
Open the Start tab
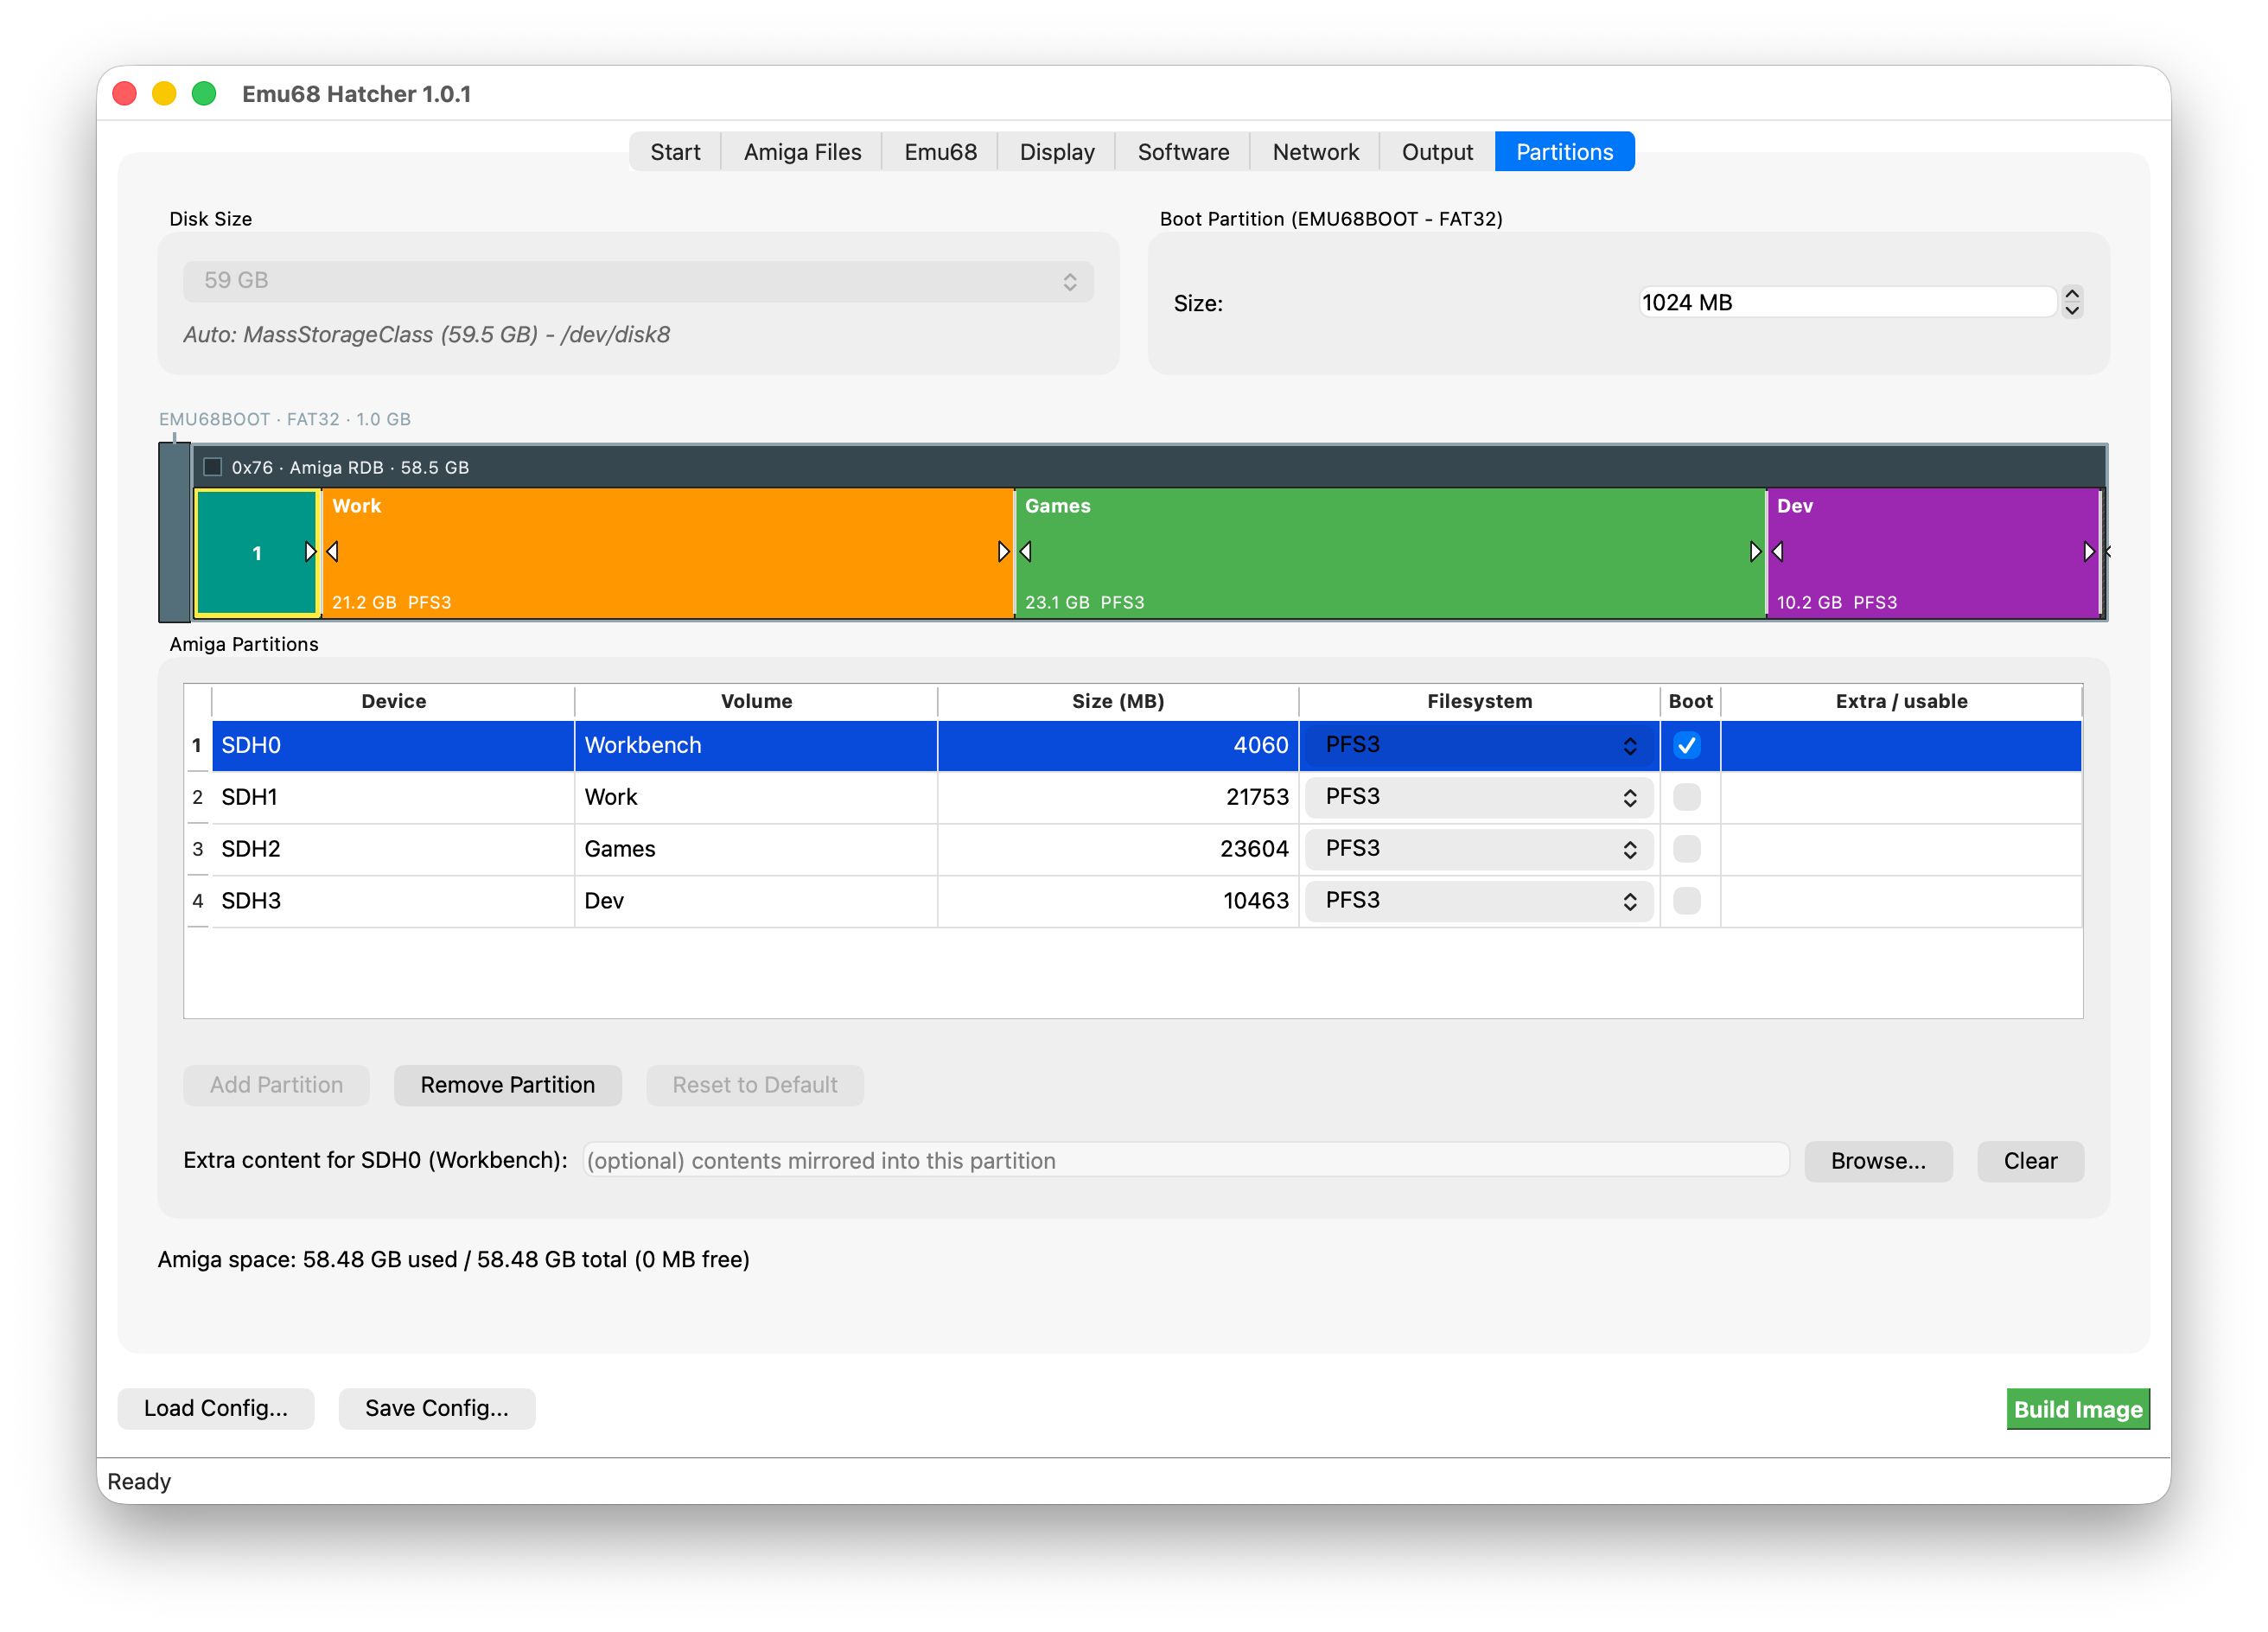pos(675,152)
